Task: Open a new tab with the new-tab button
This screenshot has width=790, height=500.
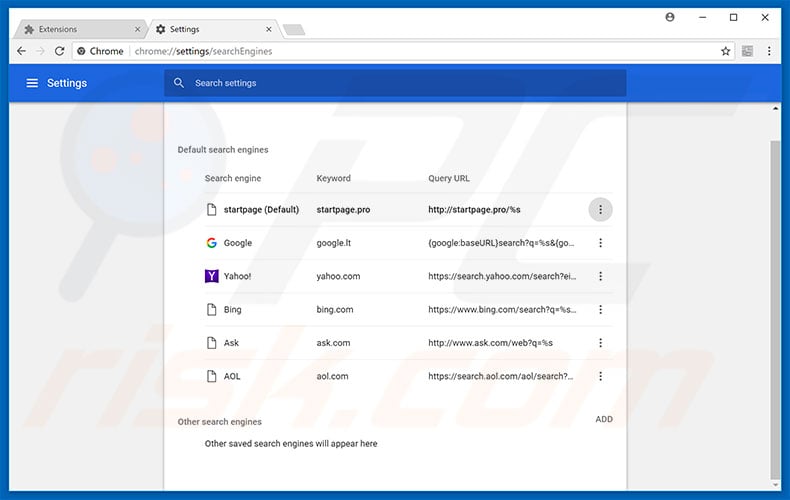Action: pyautogui.click(x=294, y=29)
